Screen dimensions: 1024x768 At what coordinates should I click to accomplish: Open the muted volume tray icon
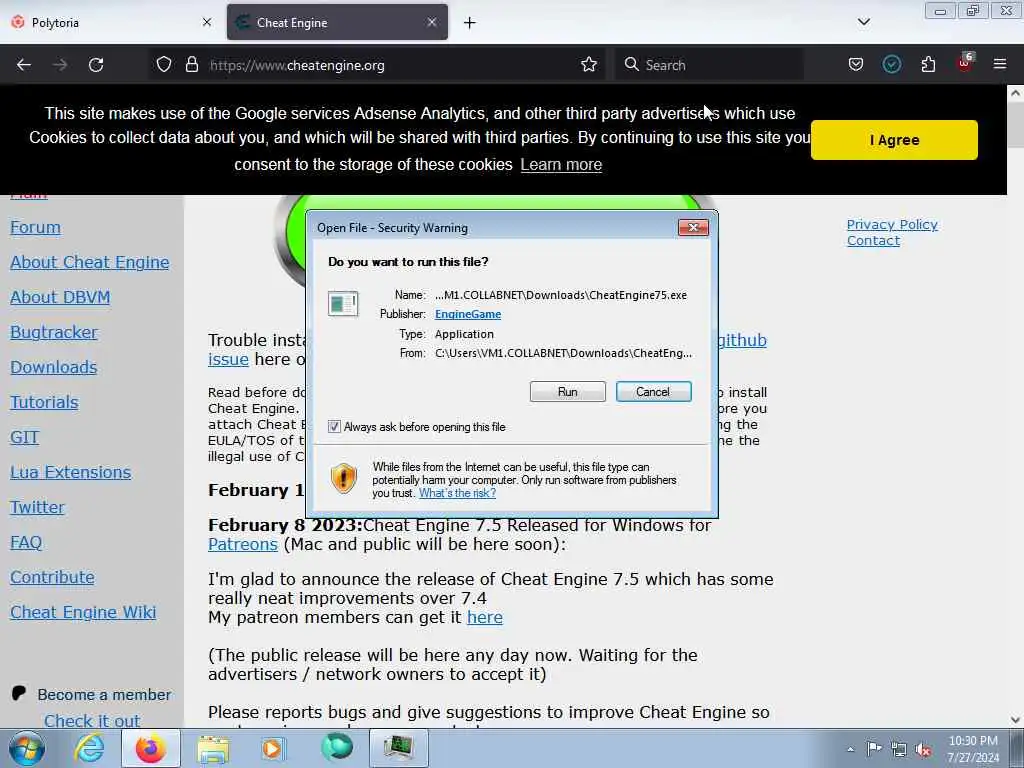tap(923, 750)
